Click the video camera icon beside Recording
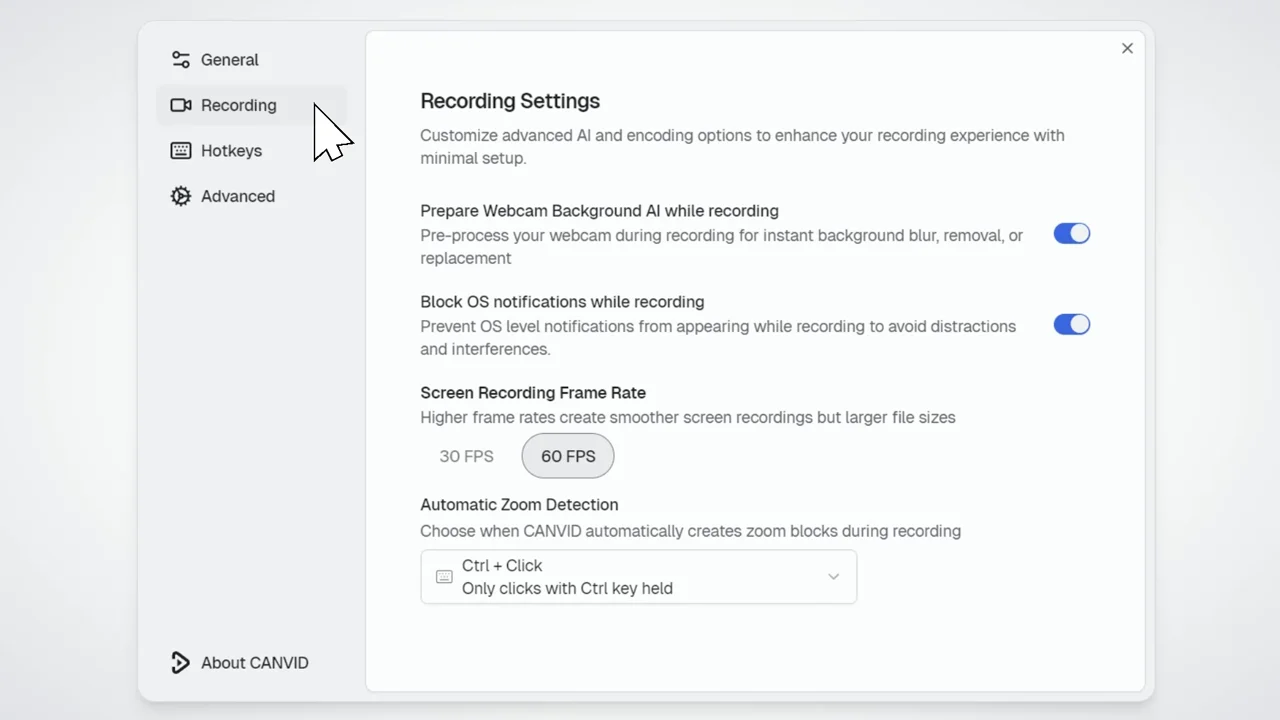This screenshot has width=1280, height=720. 180,105
